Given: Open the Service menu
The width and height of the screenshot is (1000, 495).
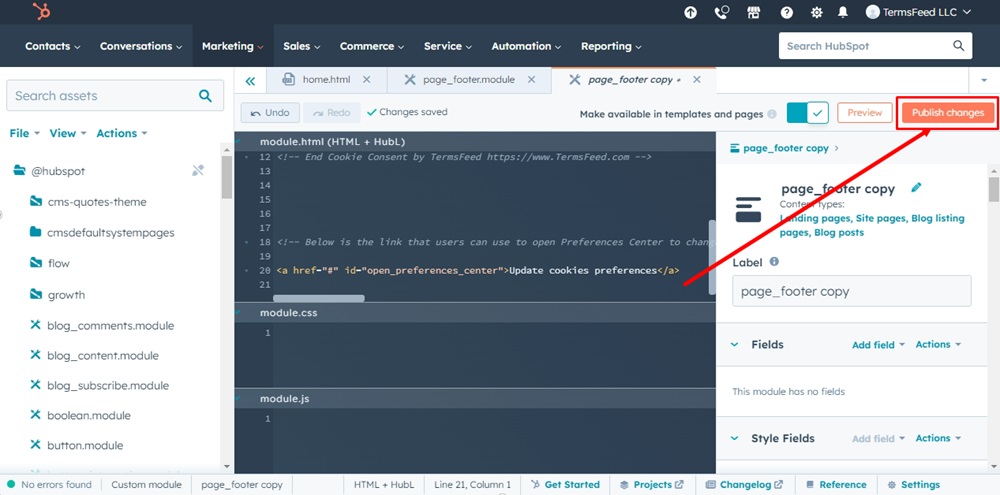Looking at the screenshot, I should (x=448, y=46).
